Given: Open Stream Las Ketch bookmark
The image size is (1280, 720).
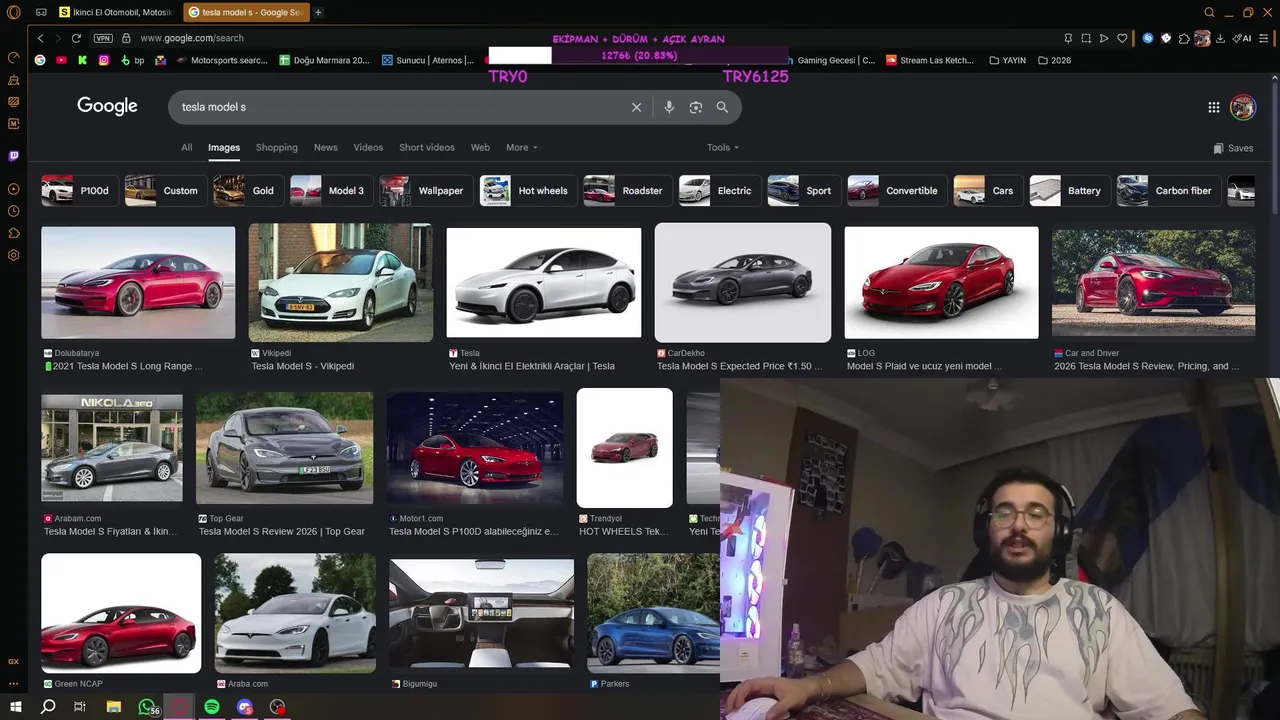Looking at the screenshot, I should (x=929, y=60).
